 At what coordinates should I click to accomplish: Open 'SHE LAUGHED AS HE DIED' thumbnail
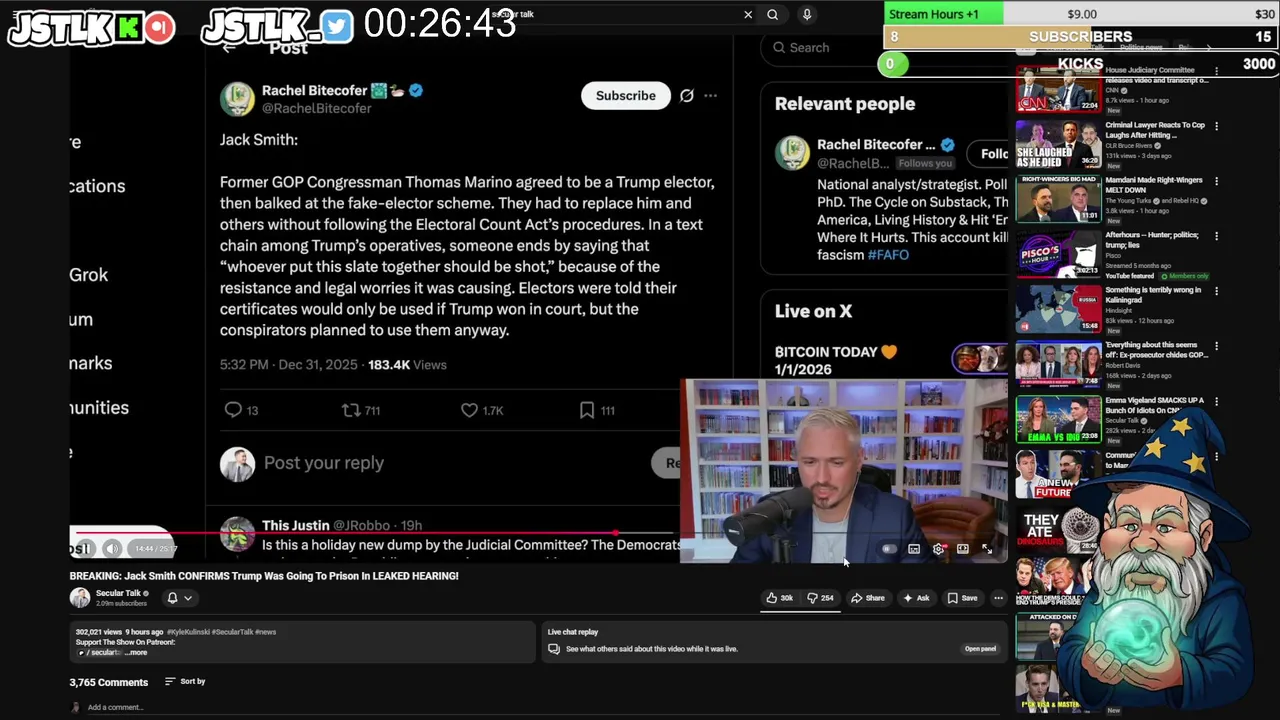click(x=1058, y=144)
